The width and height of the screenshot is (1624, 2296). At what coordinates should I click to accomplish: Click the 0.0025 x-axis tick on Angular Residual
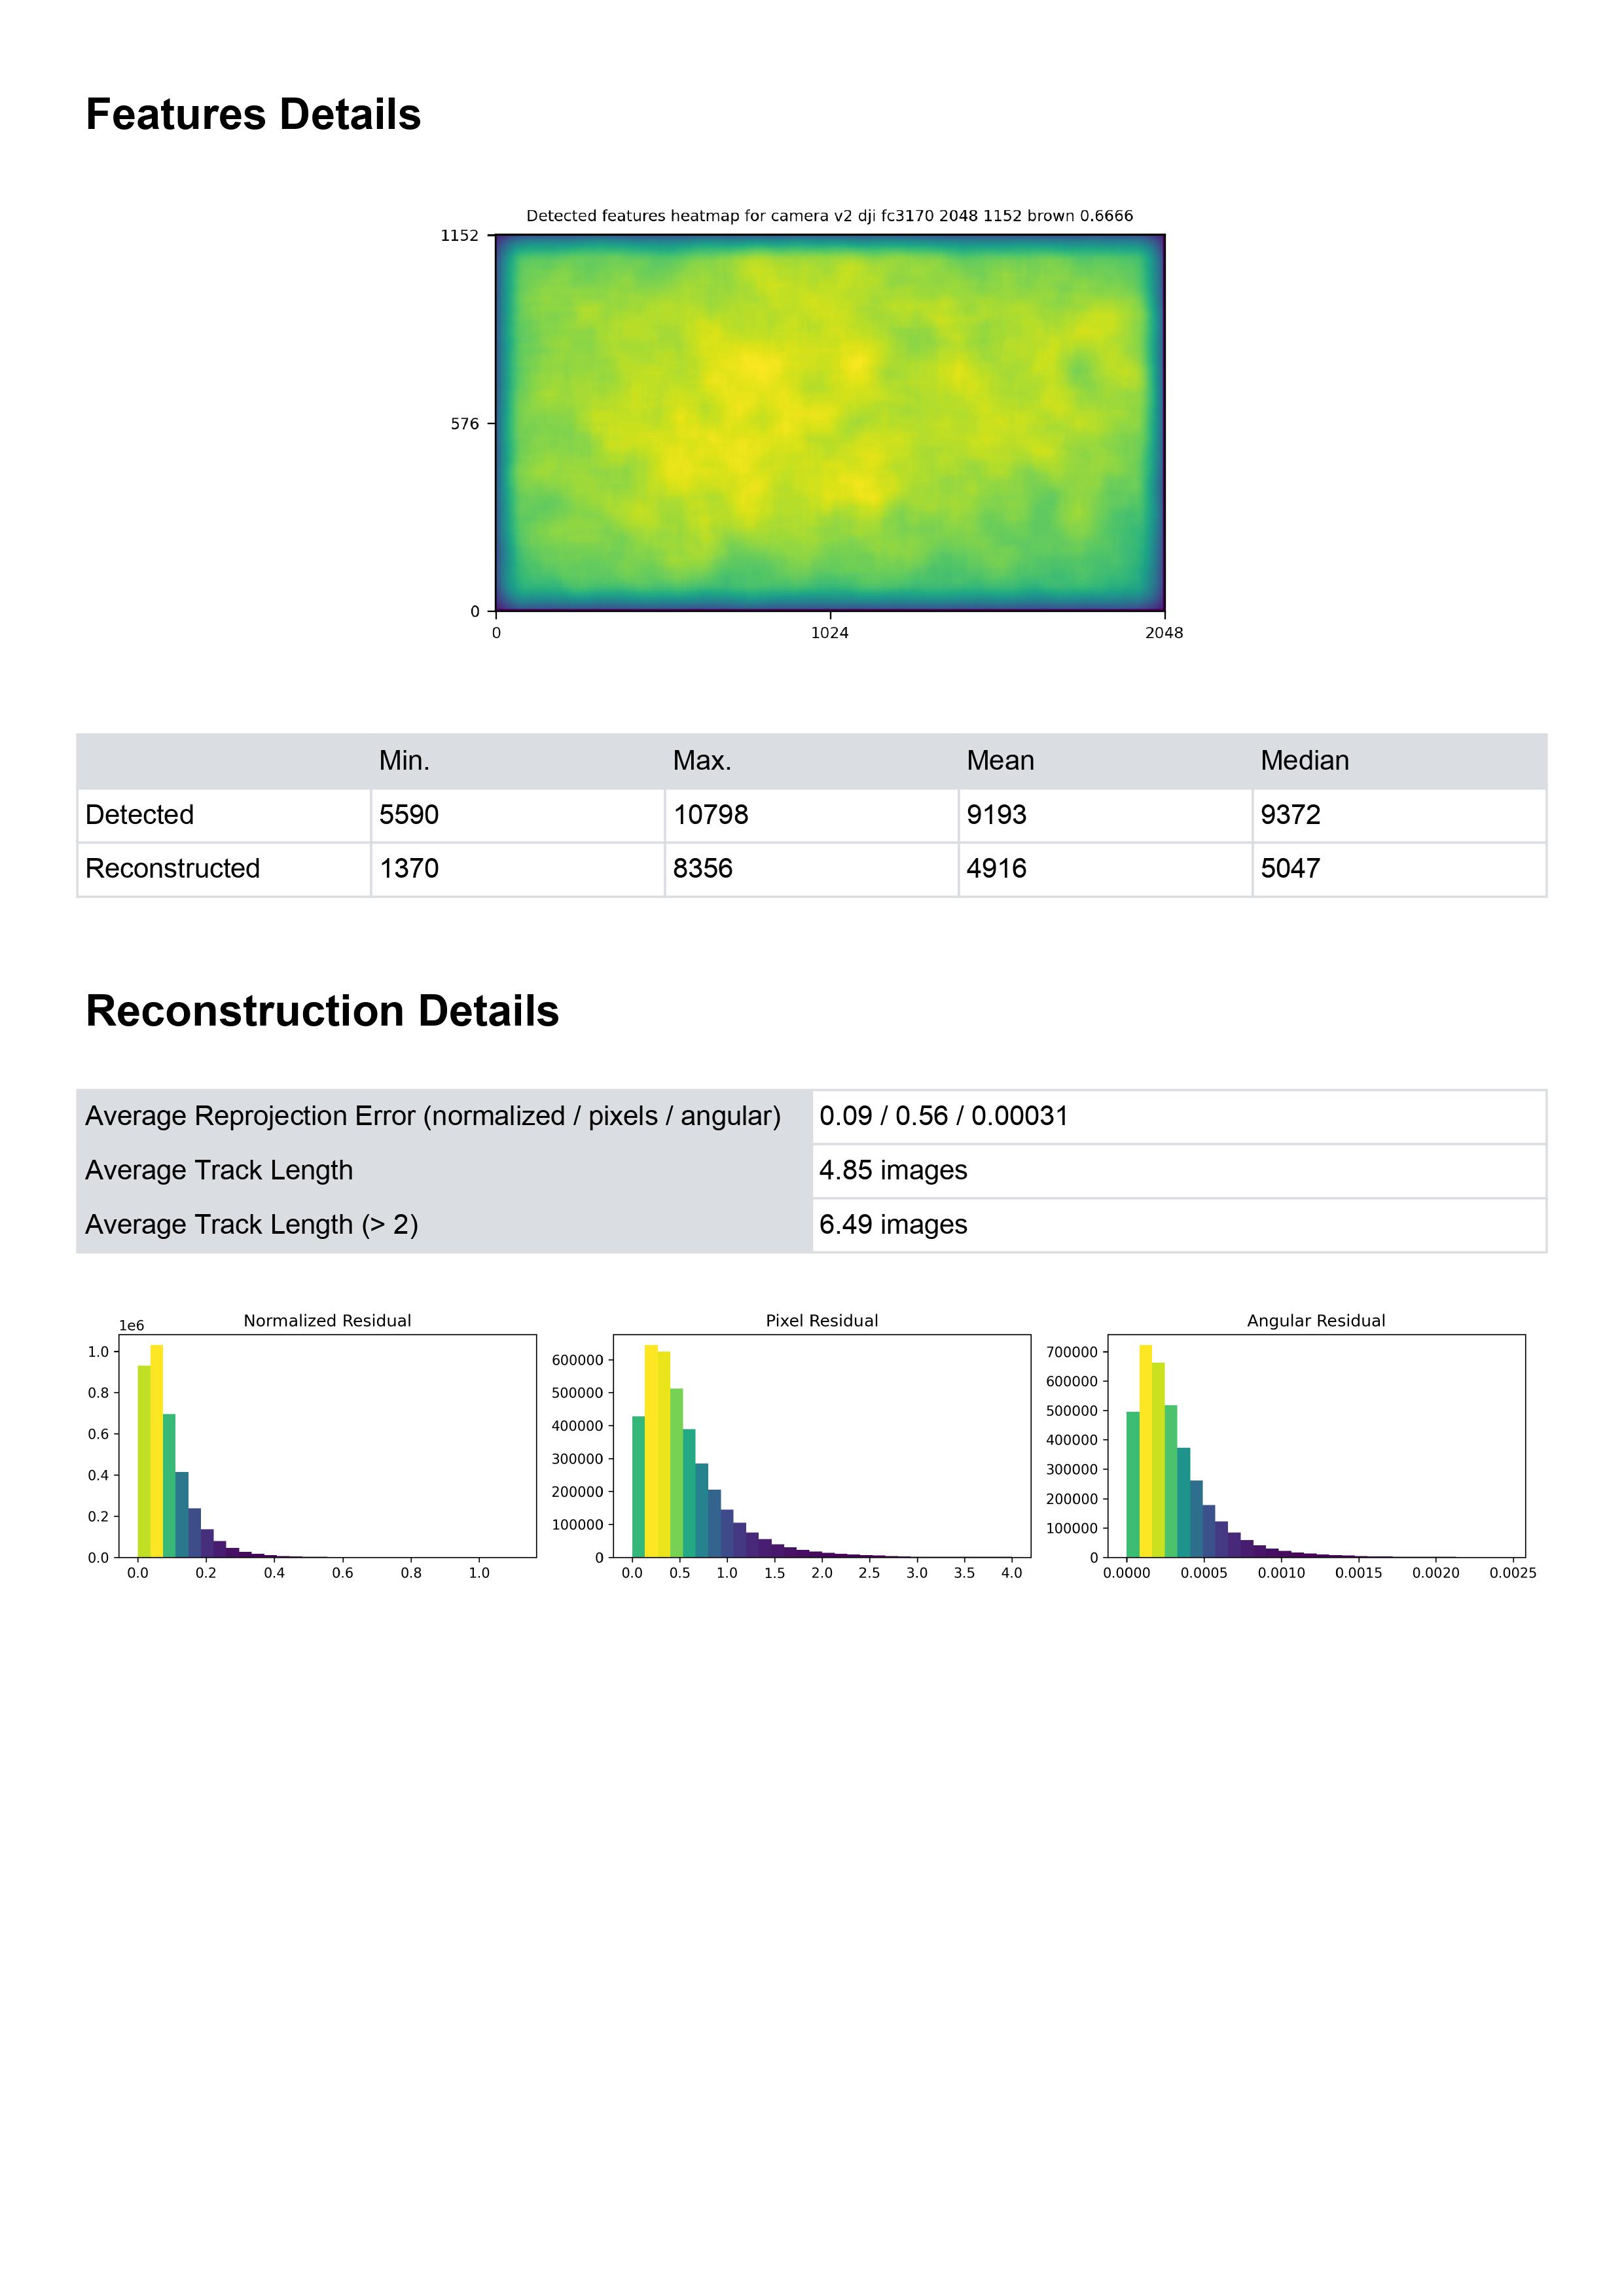pyautogui.click(x=1513, y=1573)
